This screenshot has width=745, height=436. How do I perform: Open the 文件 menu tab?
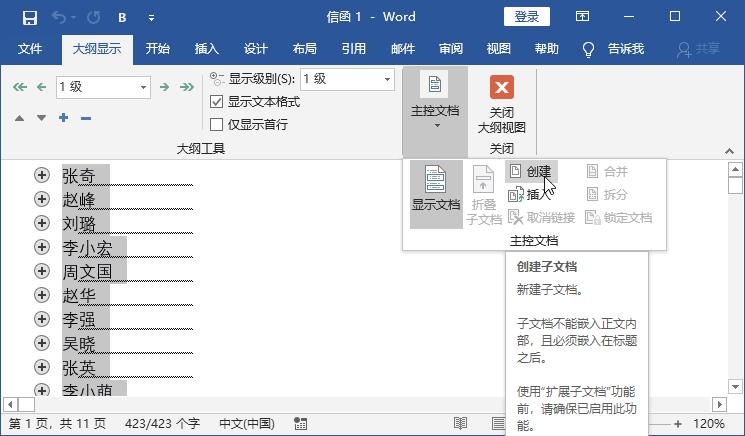pyautogui.click(x=30, y=48)
